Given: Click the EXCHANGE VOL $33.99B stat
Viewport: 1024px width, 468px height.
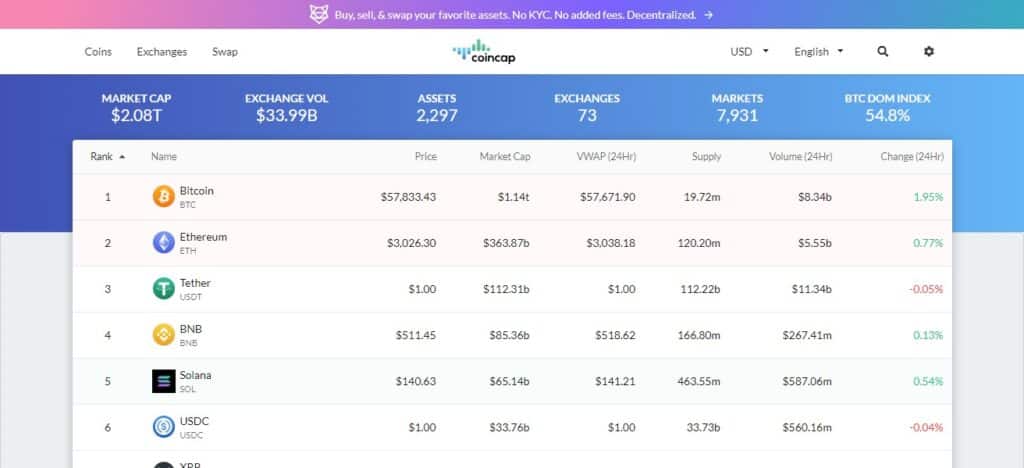Looking at the screenshot, I should pyautogui.click(x=286, y=108).
